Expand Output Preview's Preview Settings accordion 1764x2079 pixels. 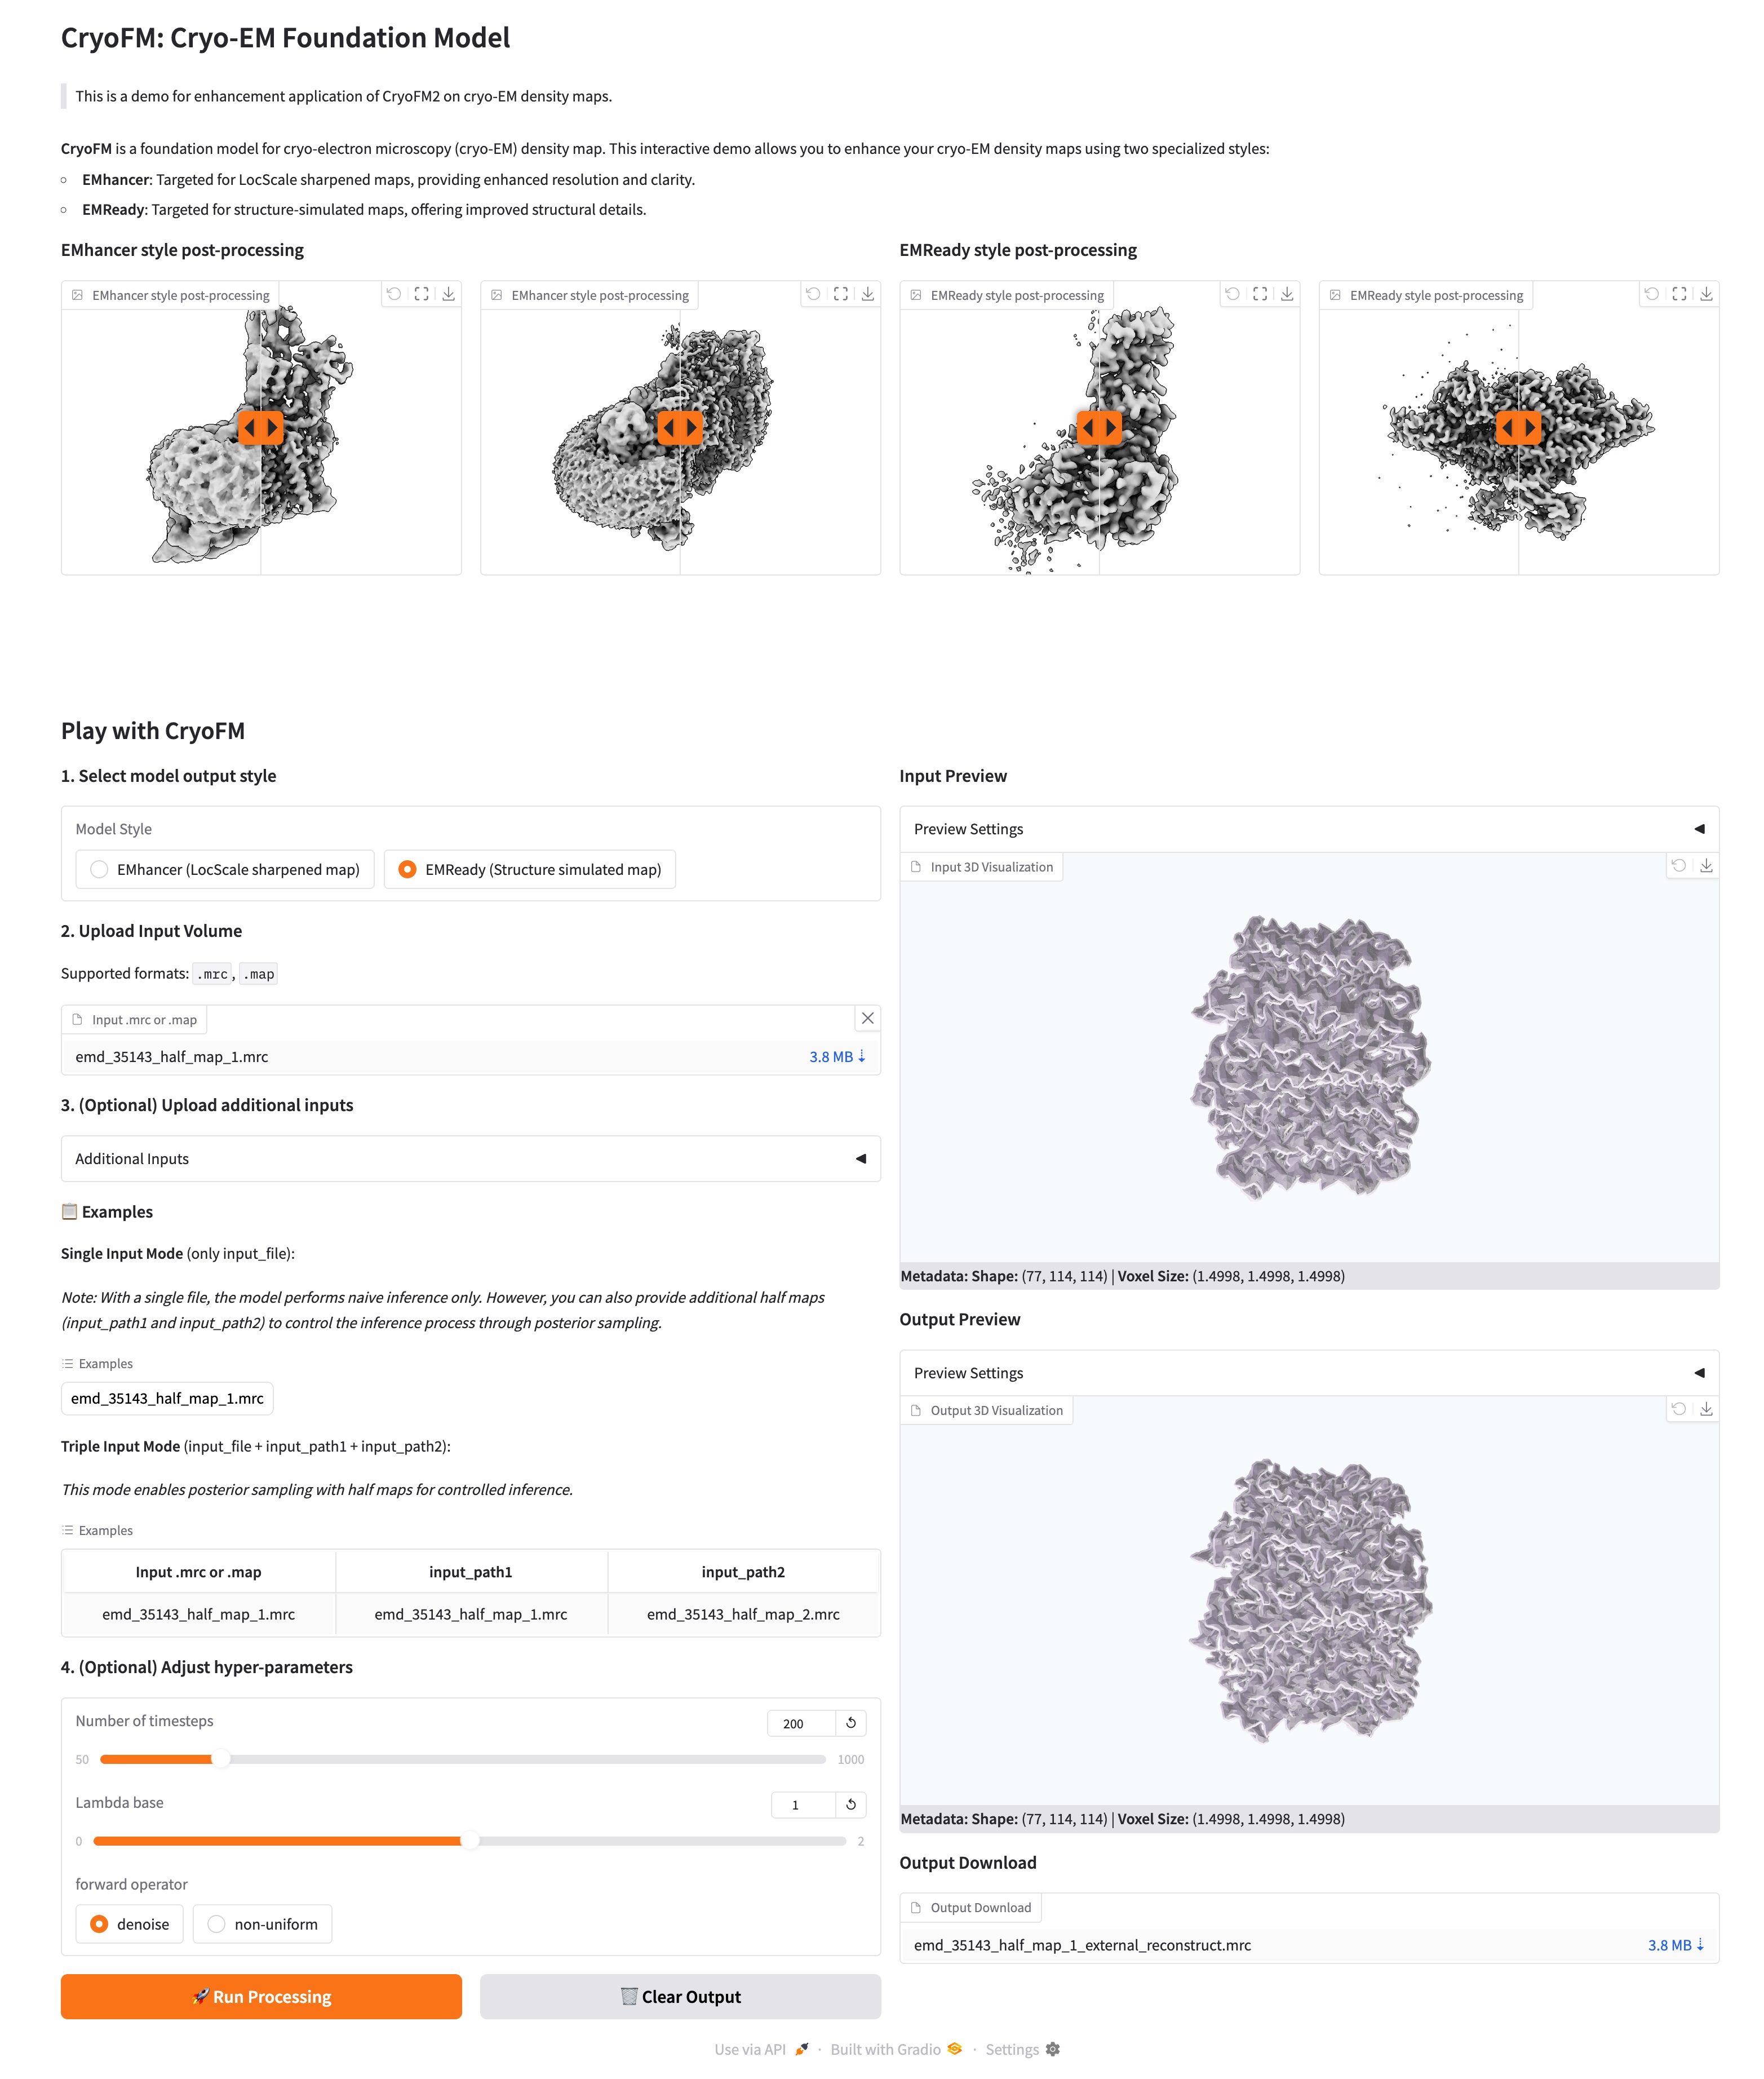tap(1308, 1373)
